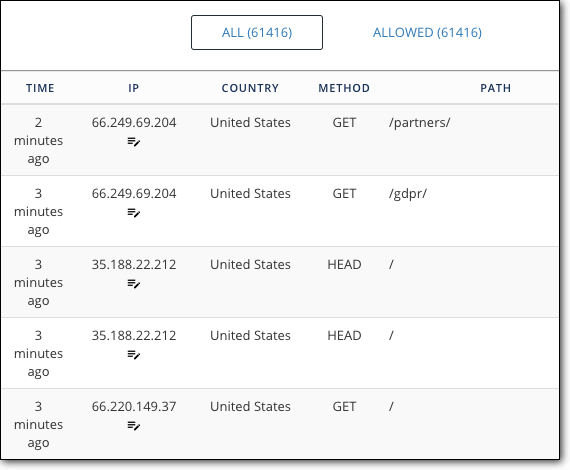Click edit-list icon in the /gdpr/ row

click(x=133, y=213)
